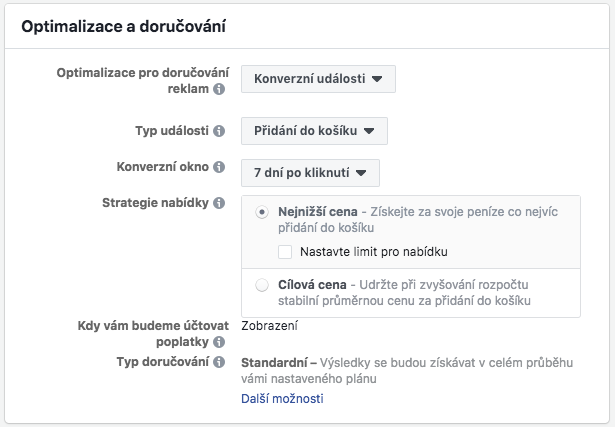615x427 pixels.
Task: Click the Zobrazení charge value text
Action: (x=269, y=326)
